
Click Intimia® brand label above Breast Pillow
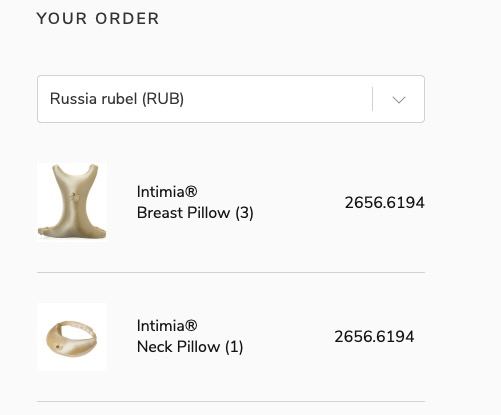tap(167, 192)
